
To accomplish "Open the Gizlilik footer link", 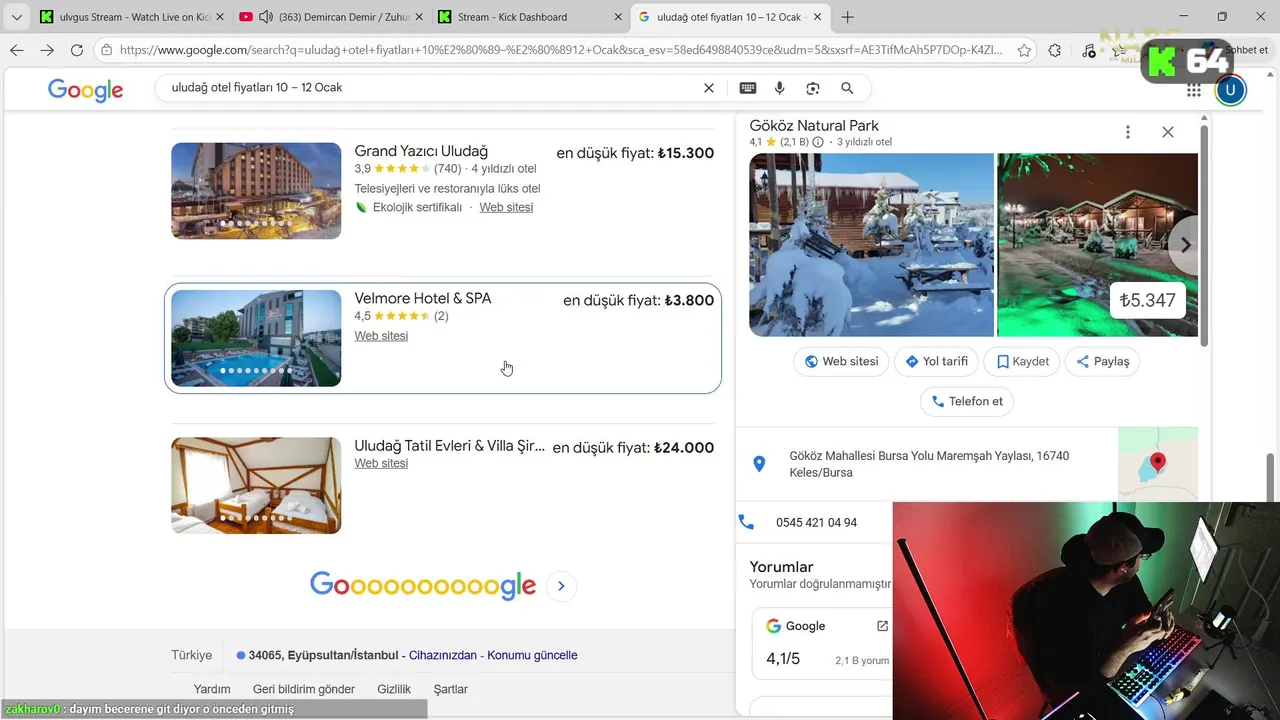I will coord(394,689).
